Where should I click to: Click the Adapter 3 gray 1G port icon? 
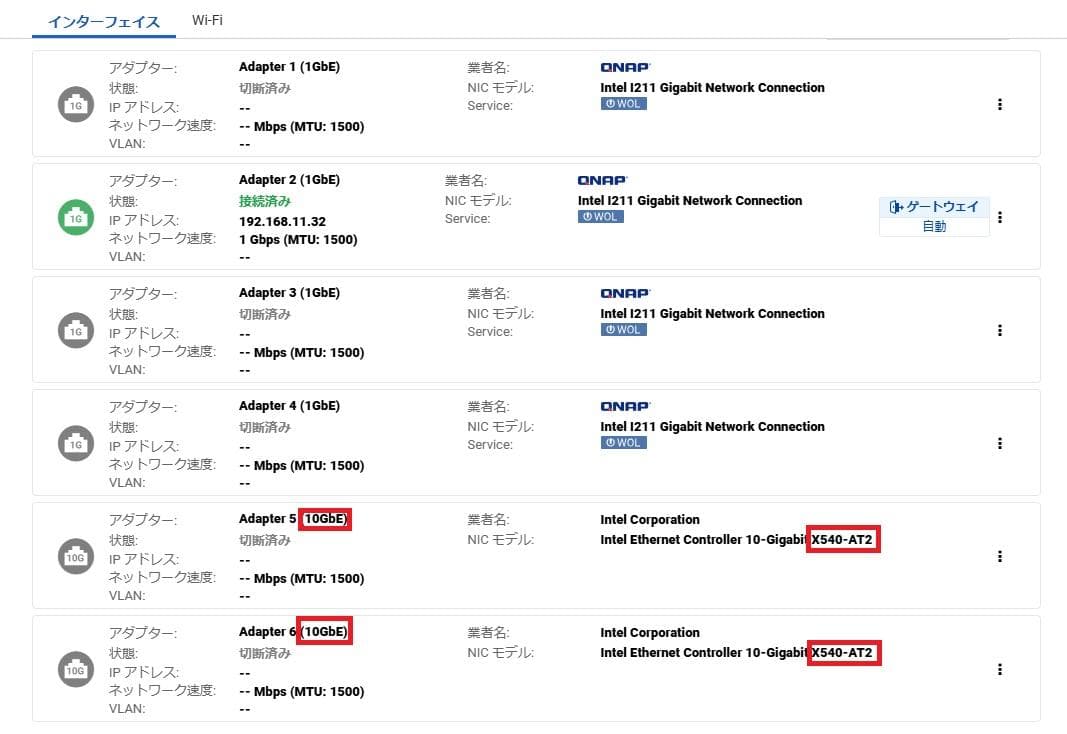coord(75,331)
